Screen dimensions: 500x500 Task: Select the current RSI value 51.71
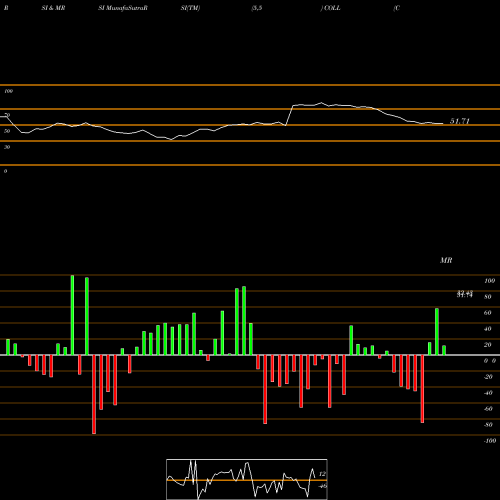tap(460, 121)
